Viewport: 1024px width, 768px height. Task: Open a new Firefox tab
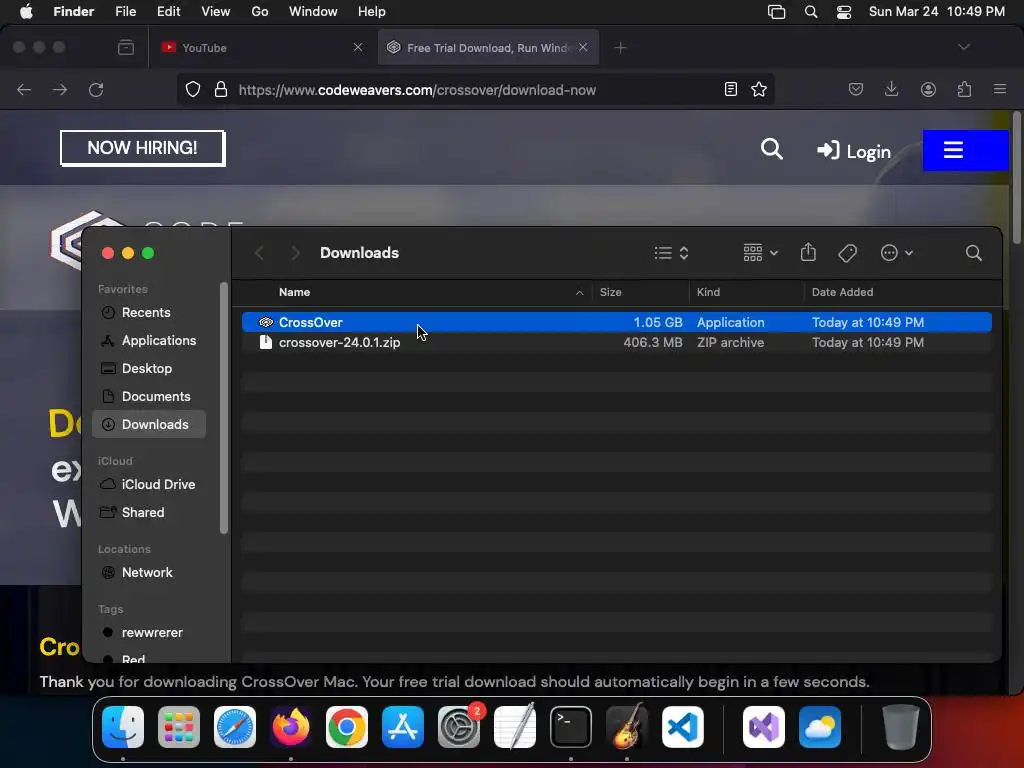[620, 48]
